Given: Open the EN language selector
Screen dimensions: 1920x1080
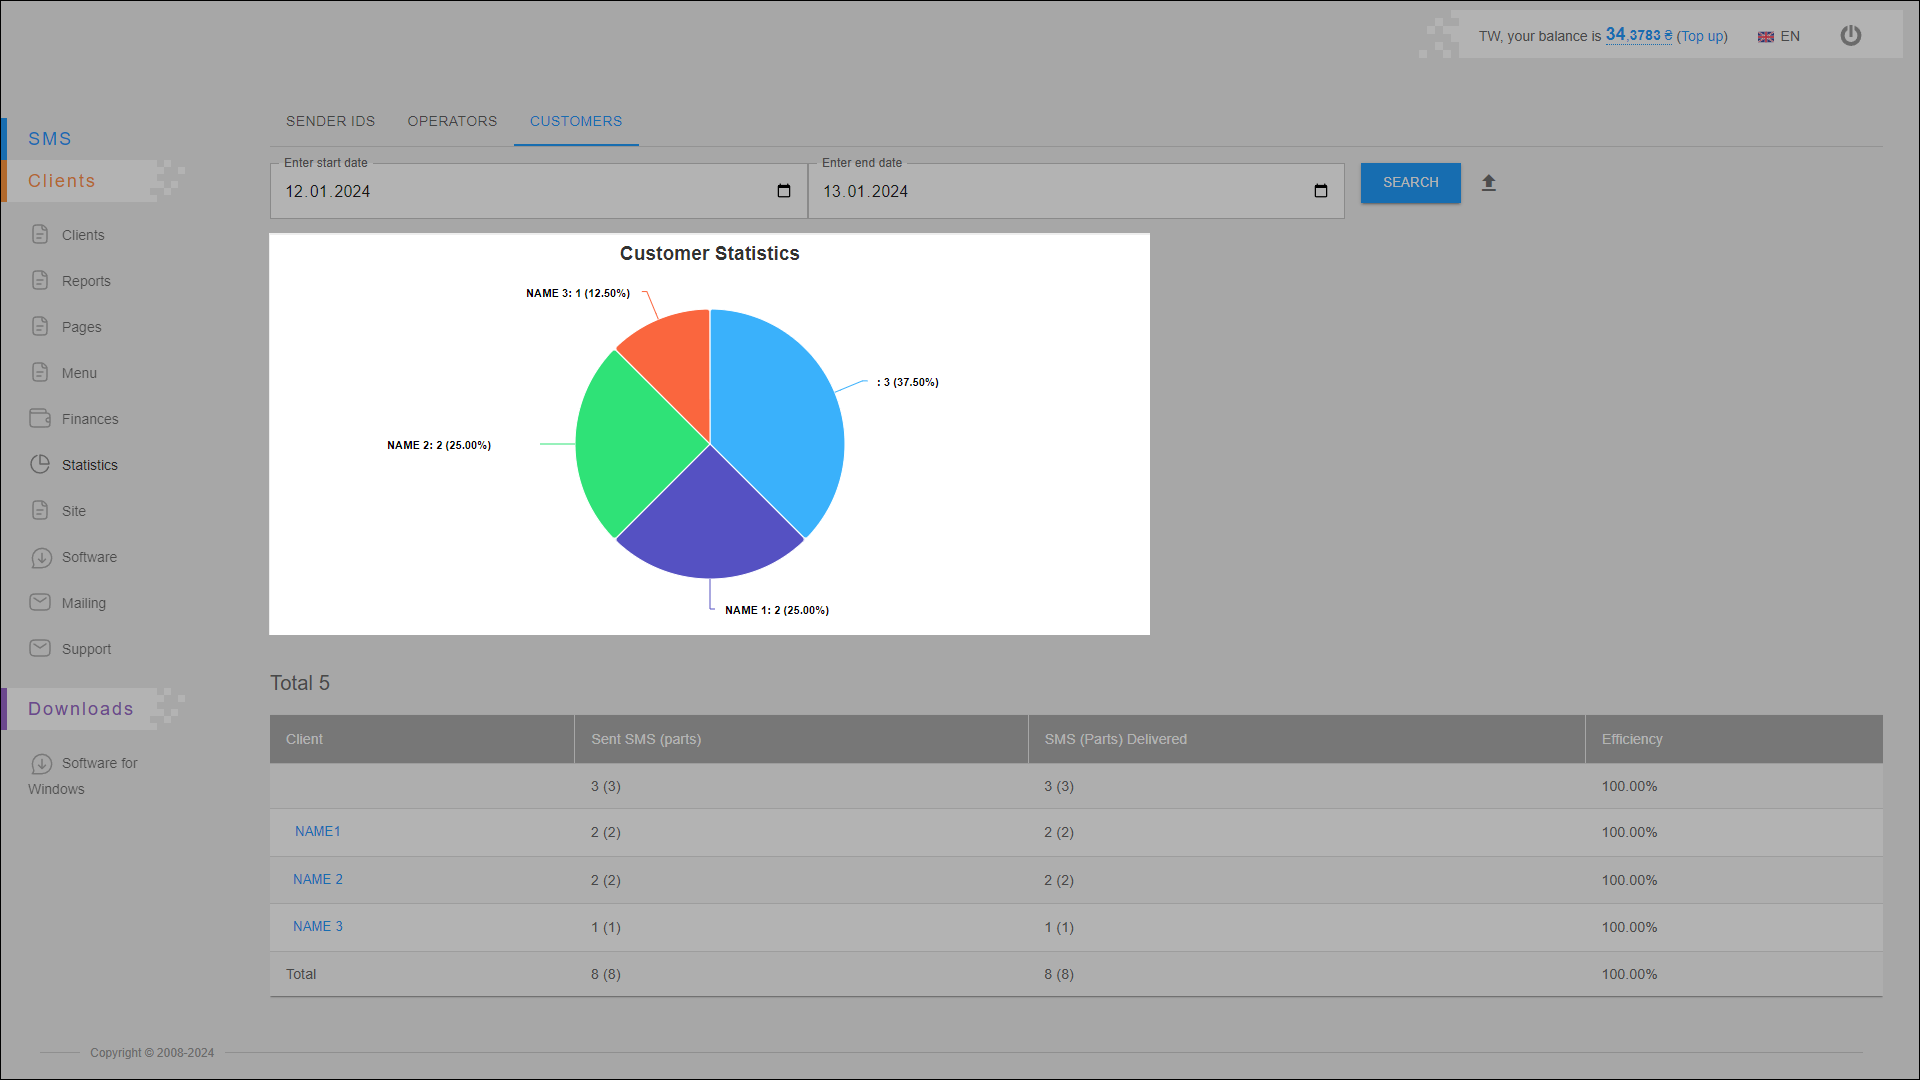Looking at the screenshot, I should coord(1779,36).
